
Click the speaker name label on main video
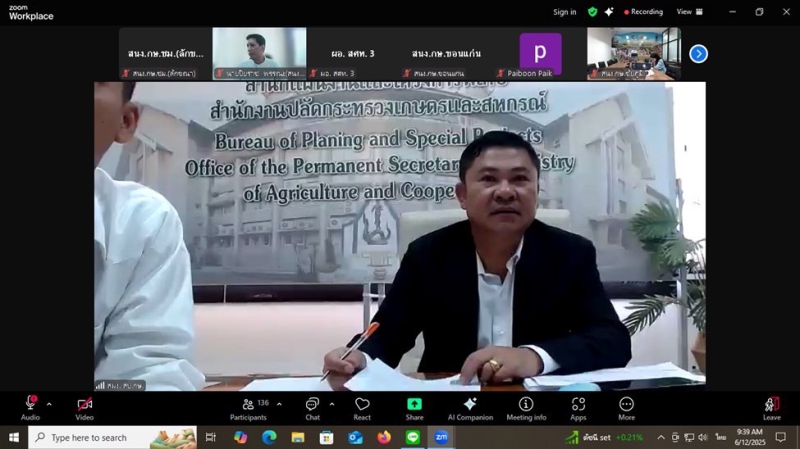tap(120, 386)
